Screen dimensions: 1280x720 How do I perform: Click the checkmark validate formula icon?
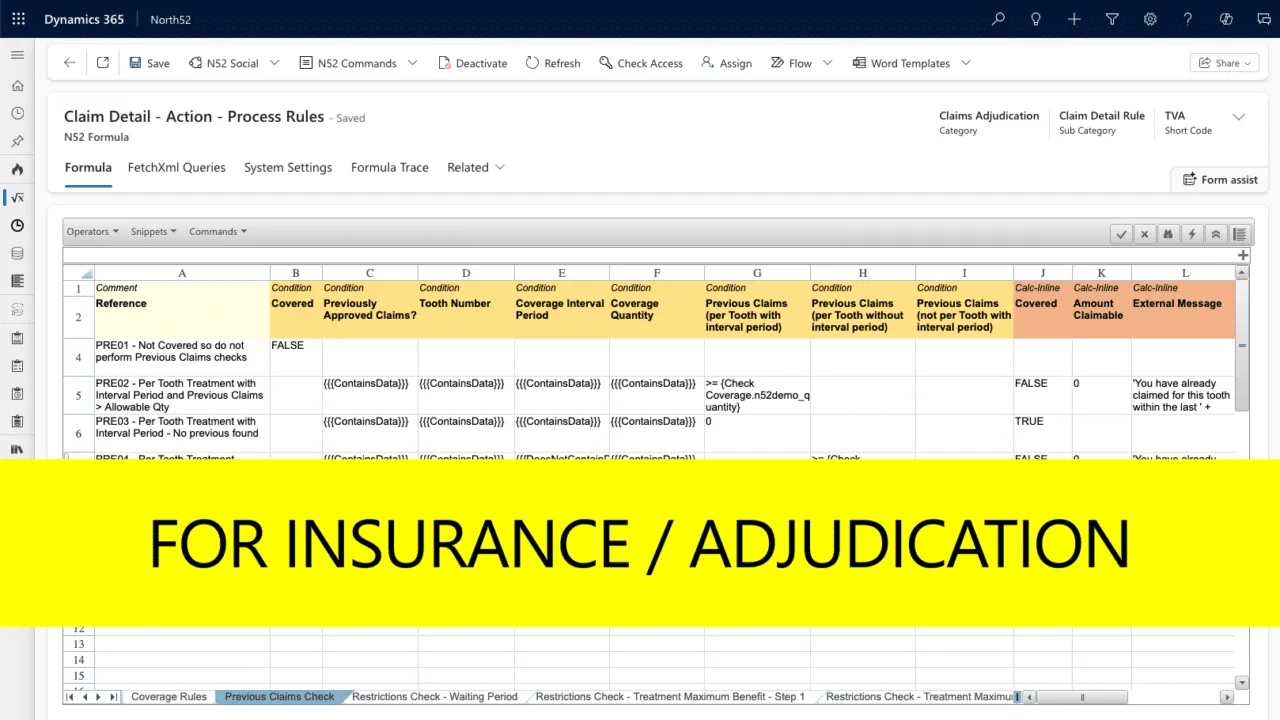pyautogui.click(x=1122, y=234)
